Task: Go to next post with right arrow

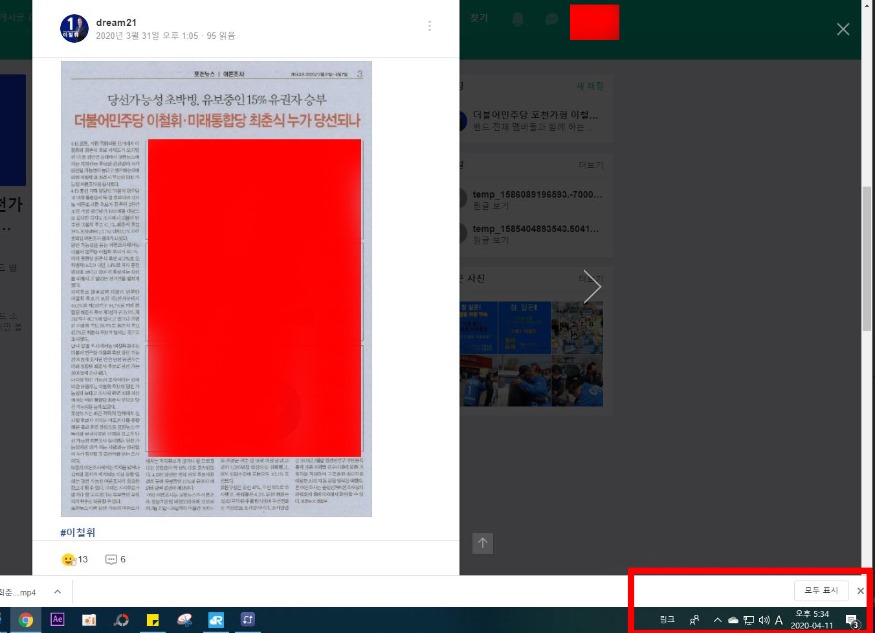Action: pyautogui.click(x=592, y=287)
